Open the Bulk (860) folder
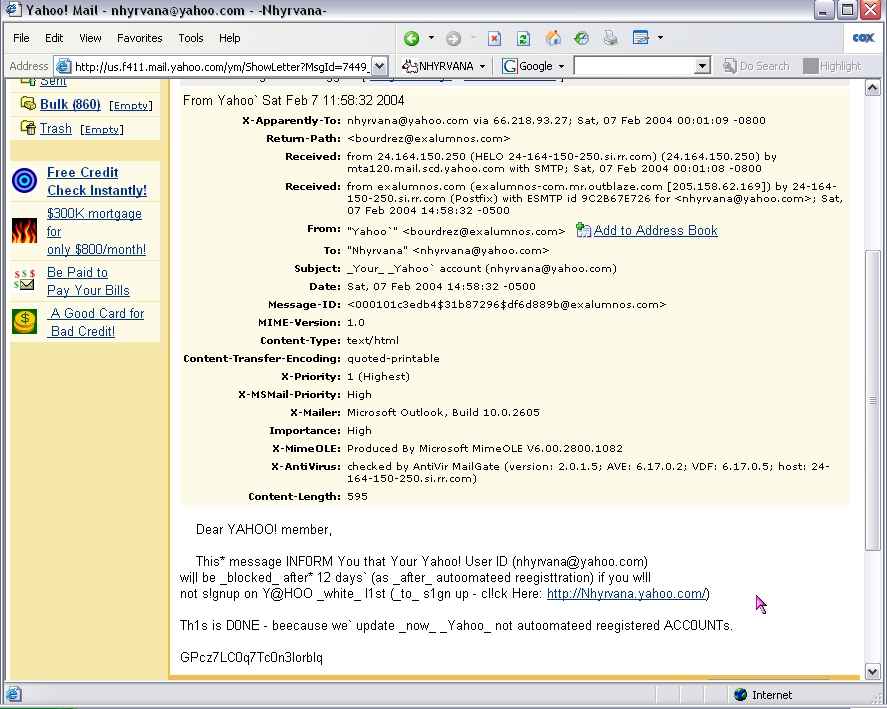This screenshot has height=709, width=887. (x=70, y=104)
